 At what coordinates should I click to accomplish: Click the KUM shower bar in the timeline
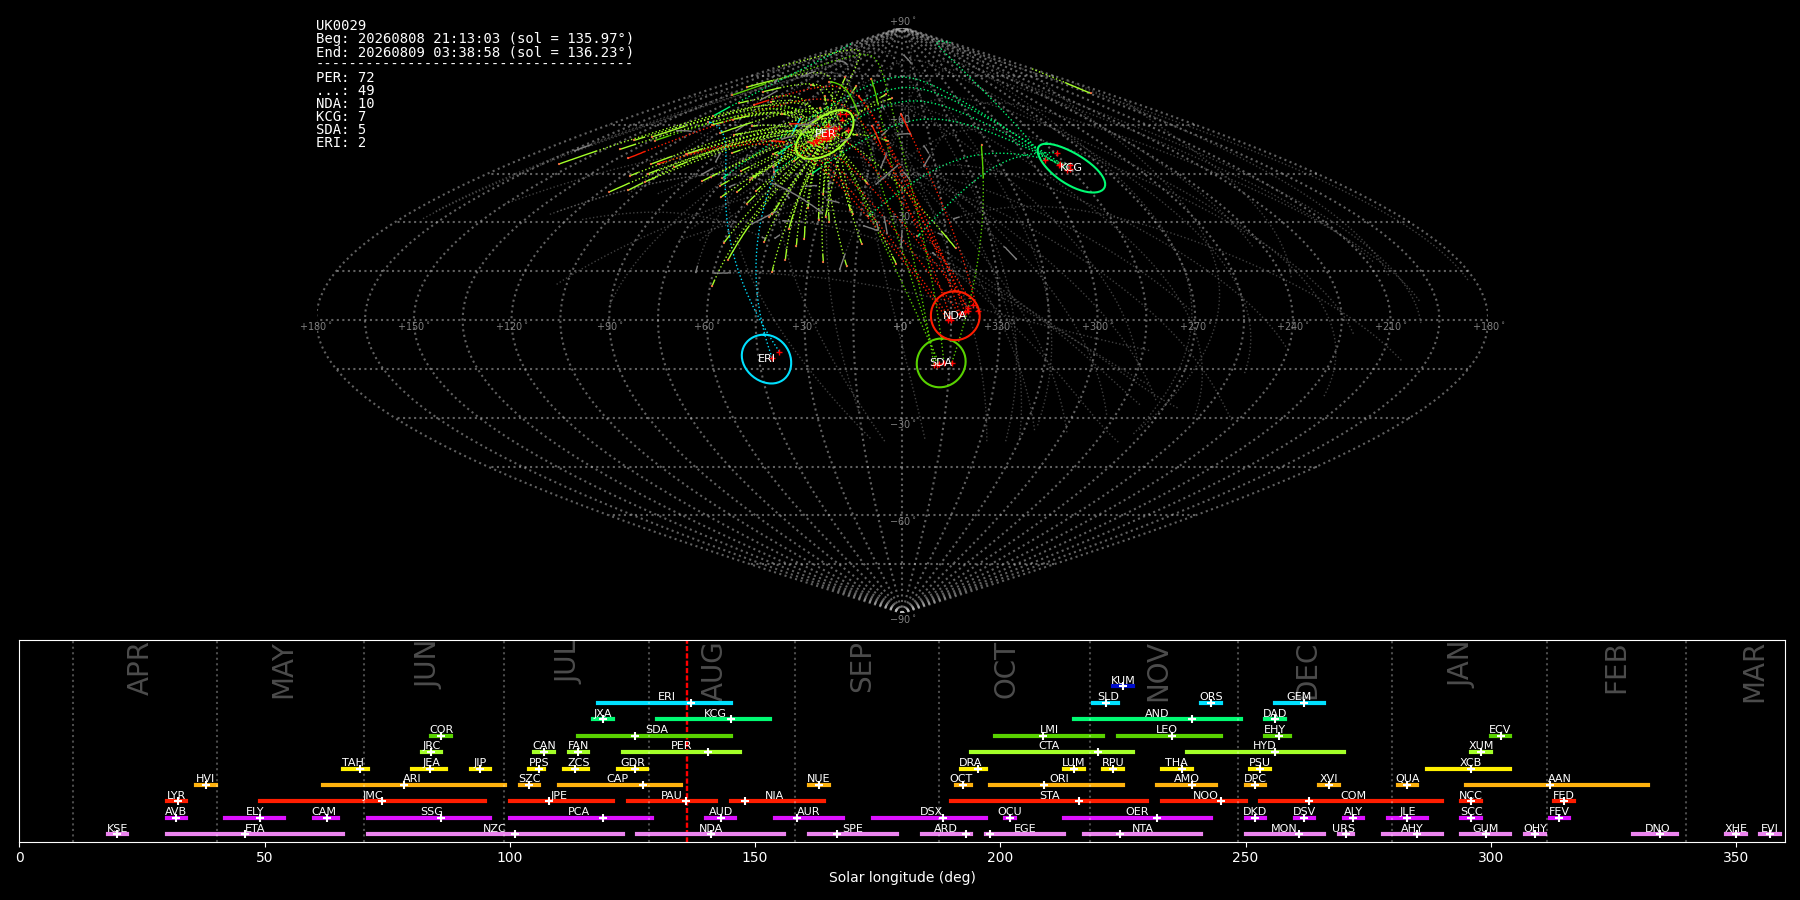1123,686
